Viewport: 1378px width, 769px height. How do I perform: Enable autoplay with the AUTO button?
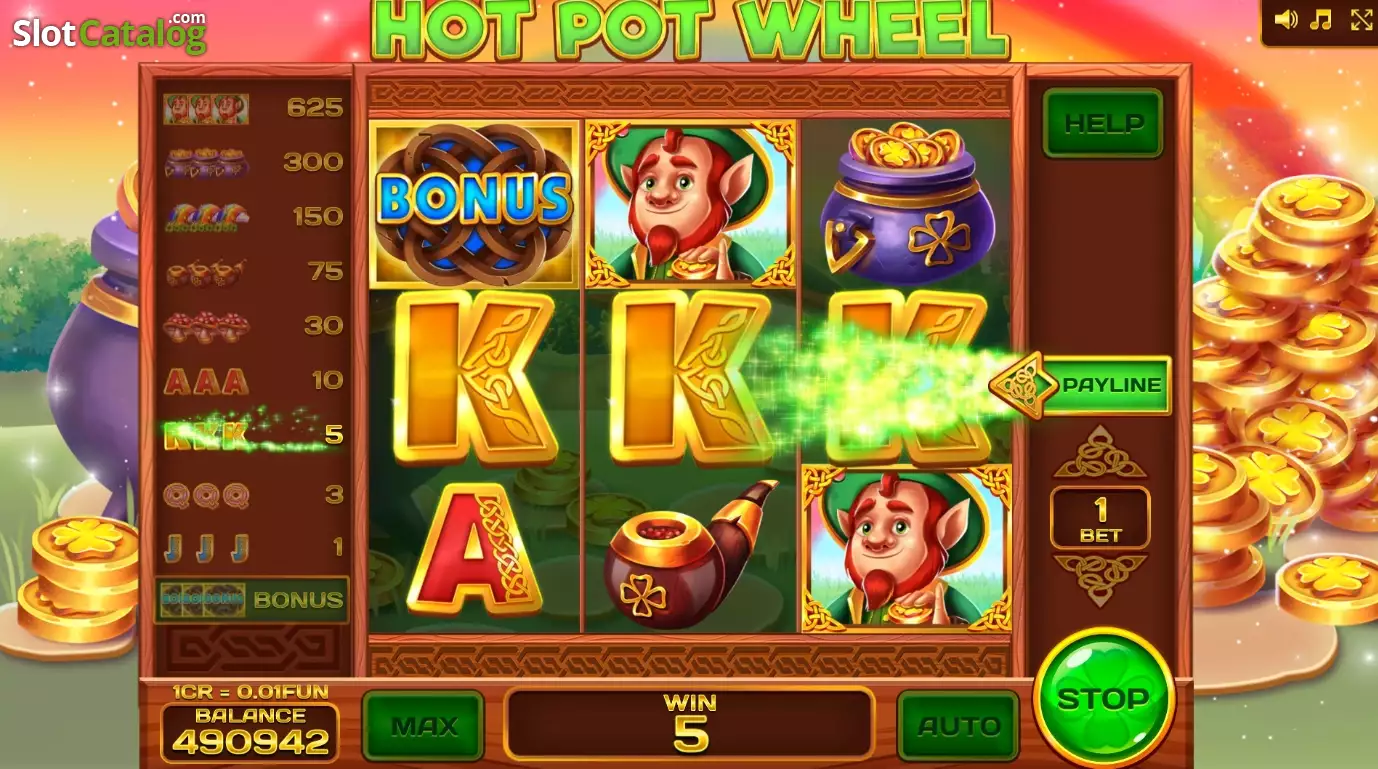click(x=958, y=726)
